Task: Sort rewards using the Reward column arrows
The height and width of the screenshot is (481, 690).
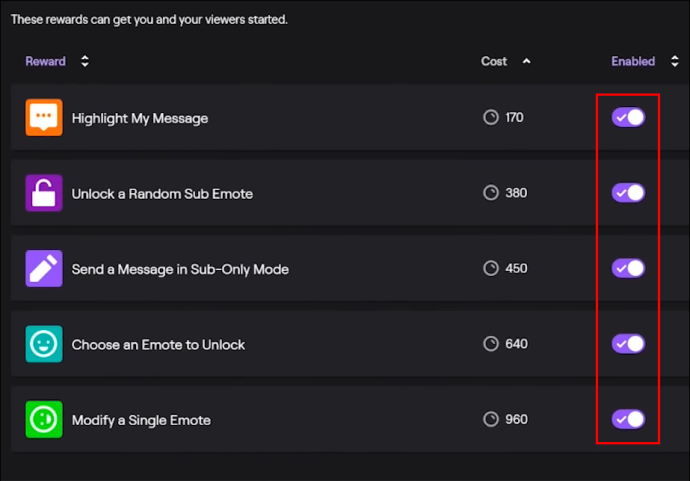Action: [x=85, y=61]
